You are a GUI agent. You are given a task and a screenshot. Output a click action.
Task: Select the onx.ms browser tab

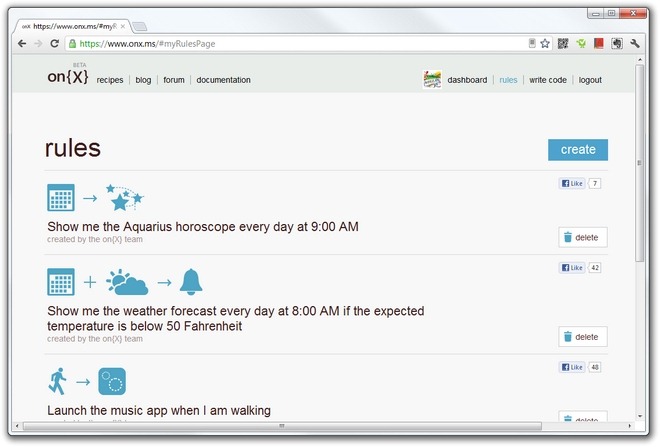point(72,26)
